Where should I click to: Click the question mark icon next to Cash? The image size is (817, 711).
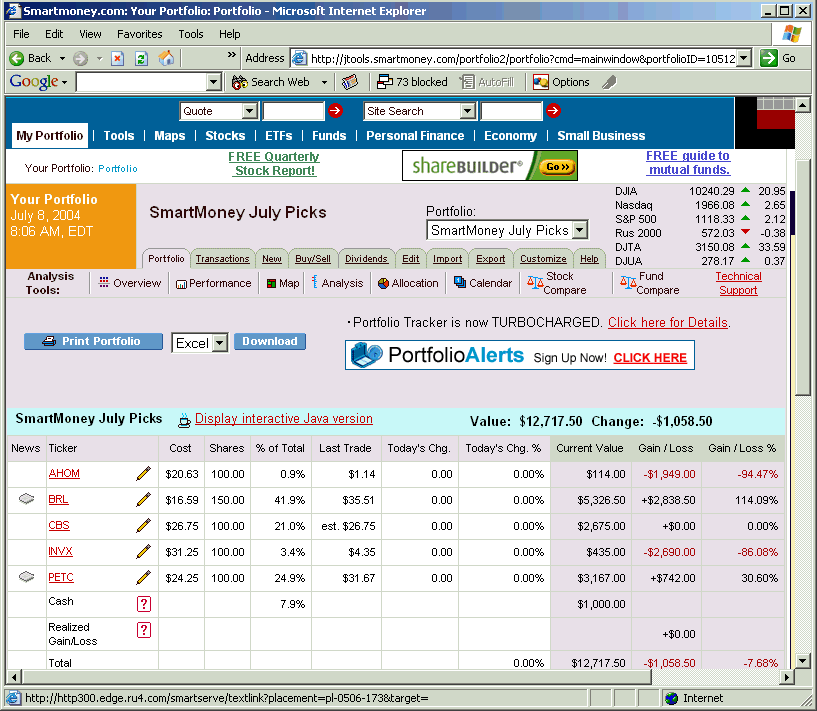click(x=144, y=603)
